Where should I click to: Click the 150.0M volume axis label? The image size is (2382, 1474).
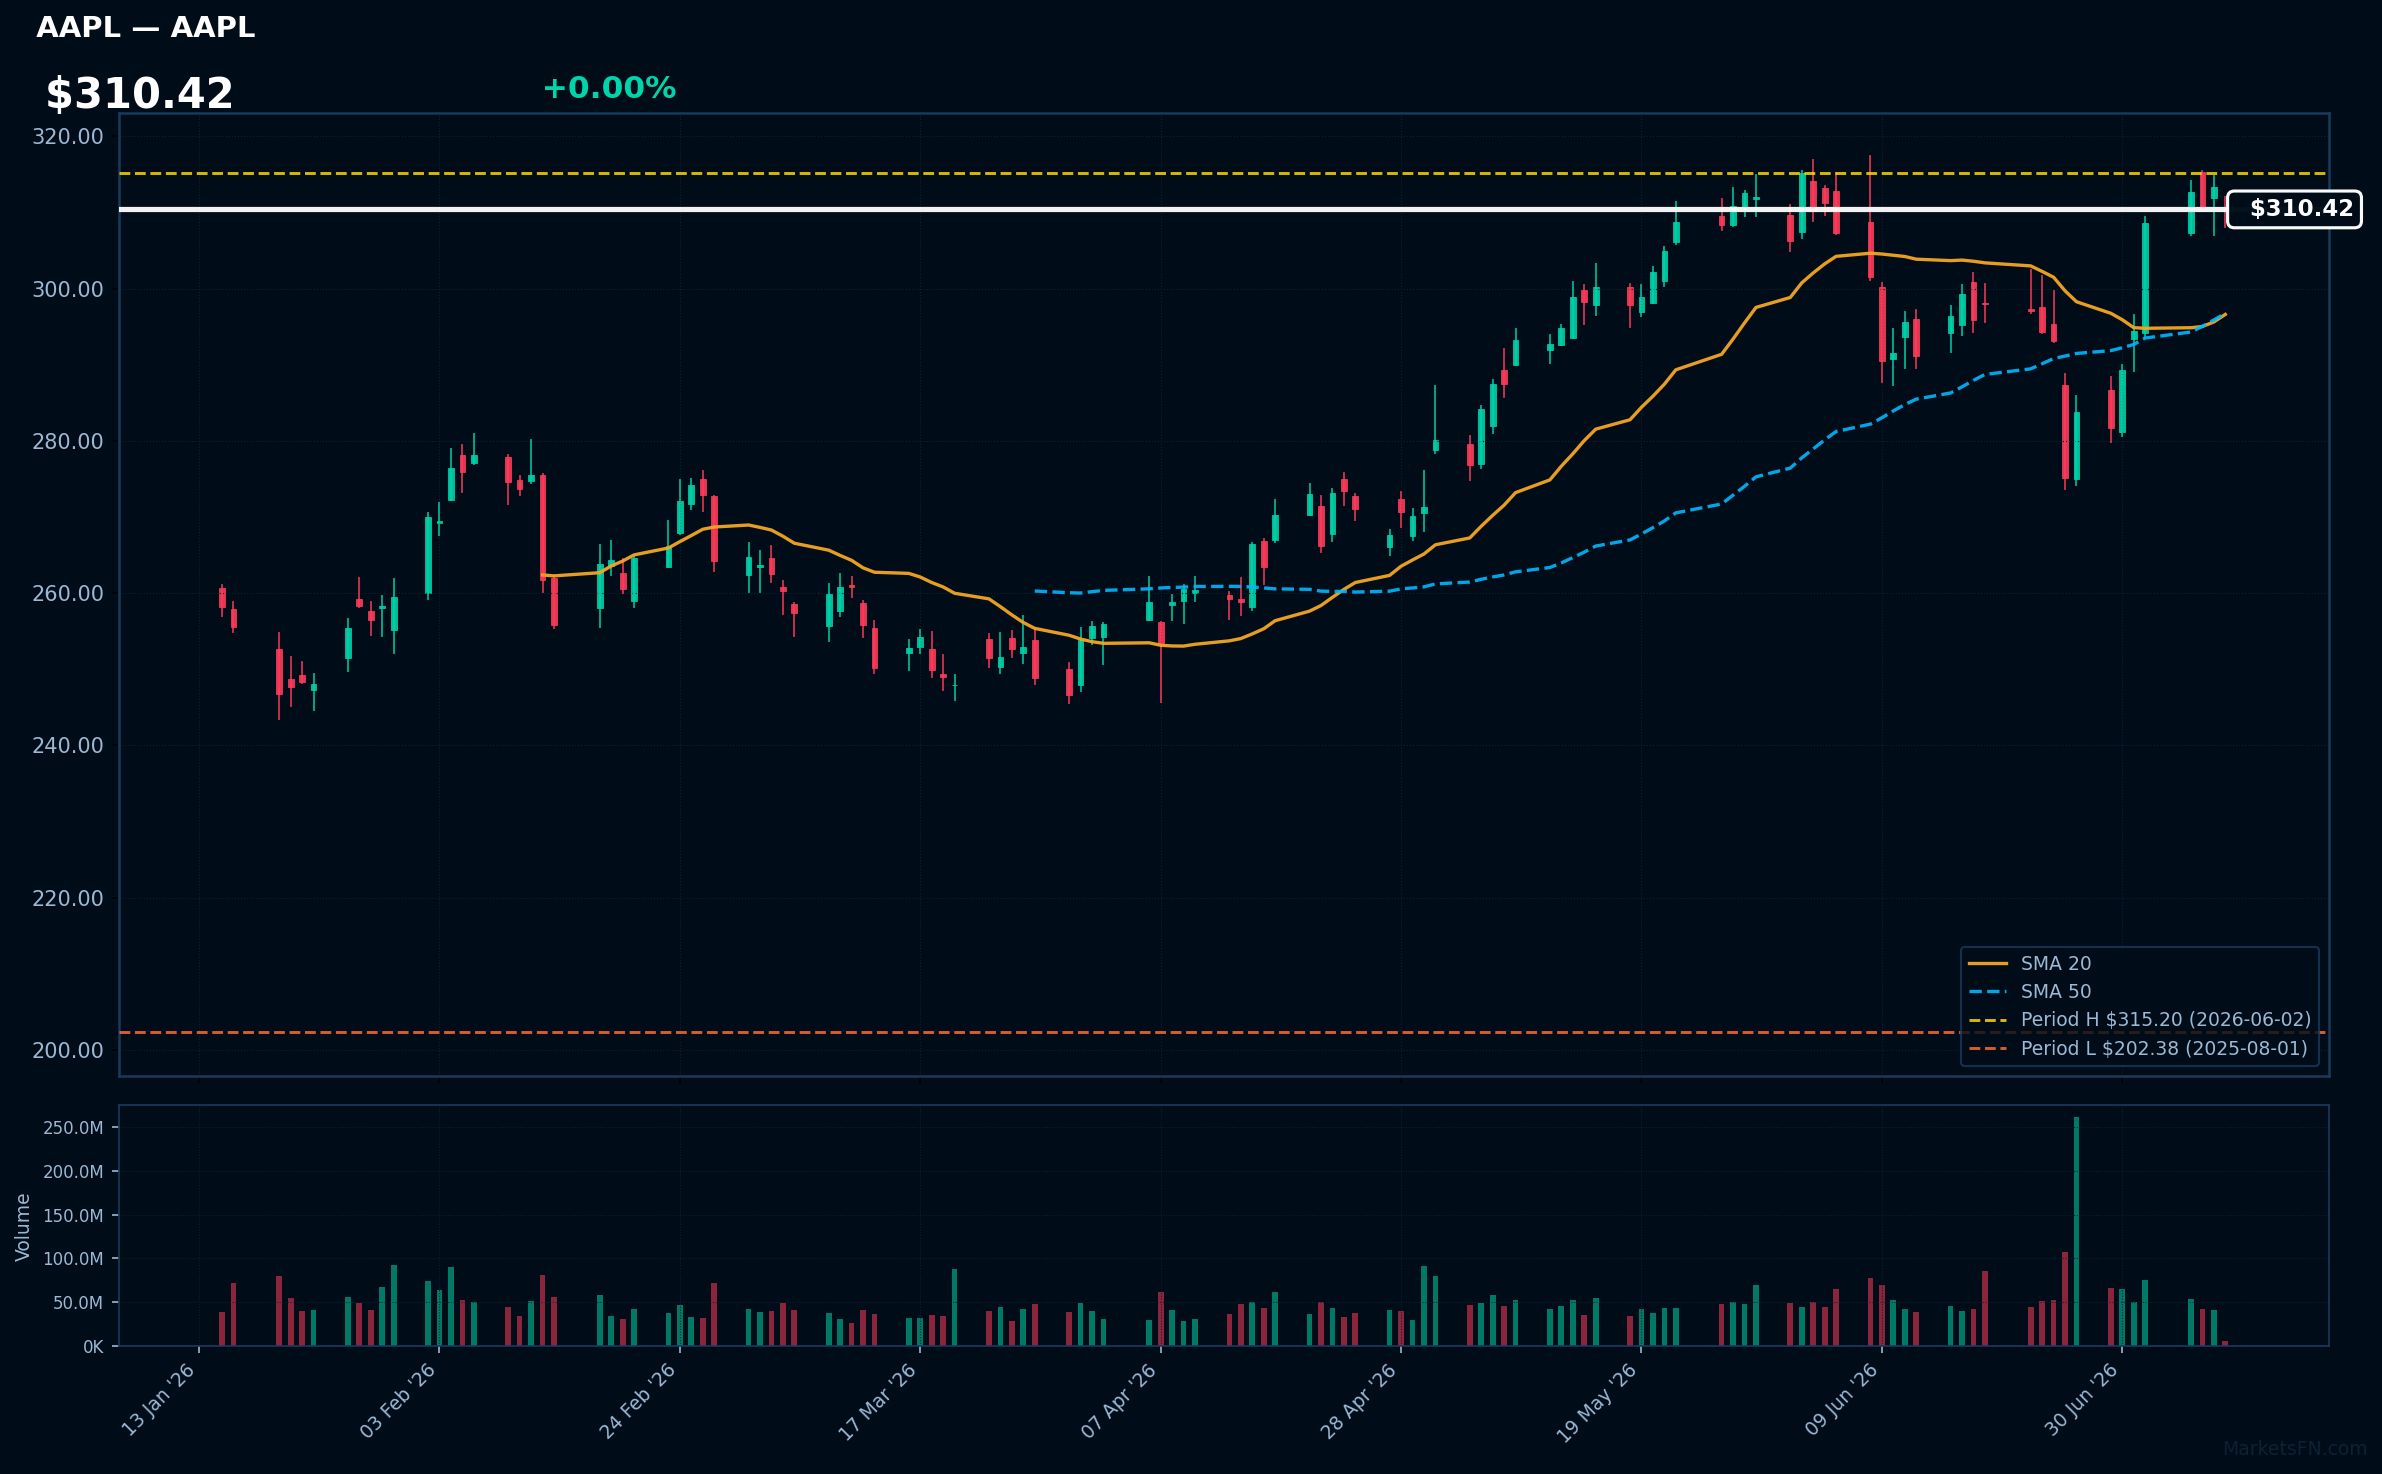tap(73, 1216)
